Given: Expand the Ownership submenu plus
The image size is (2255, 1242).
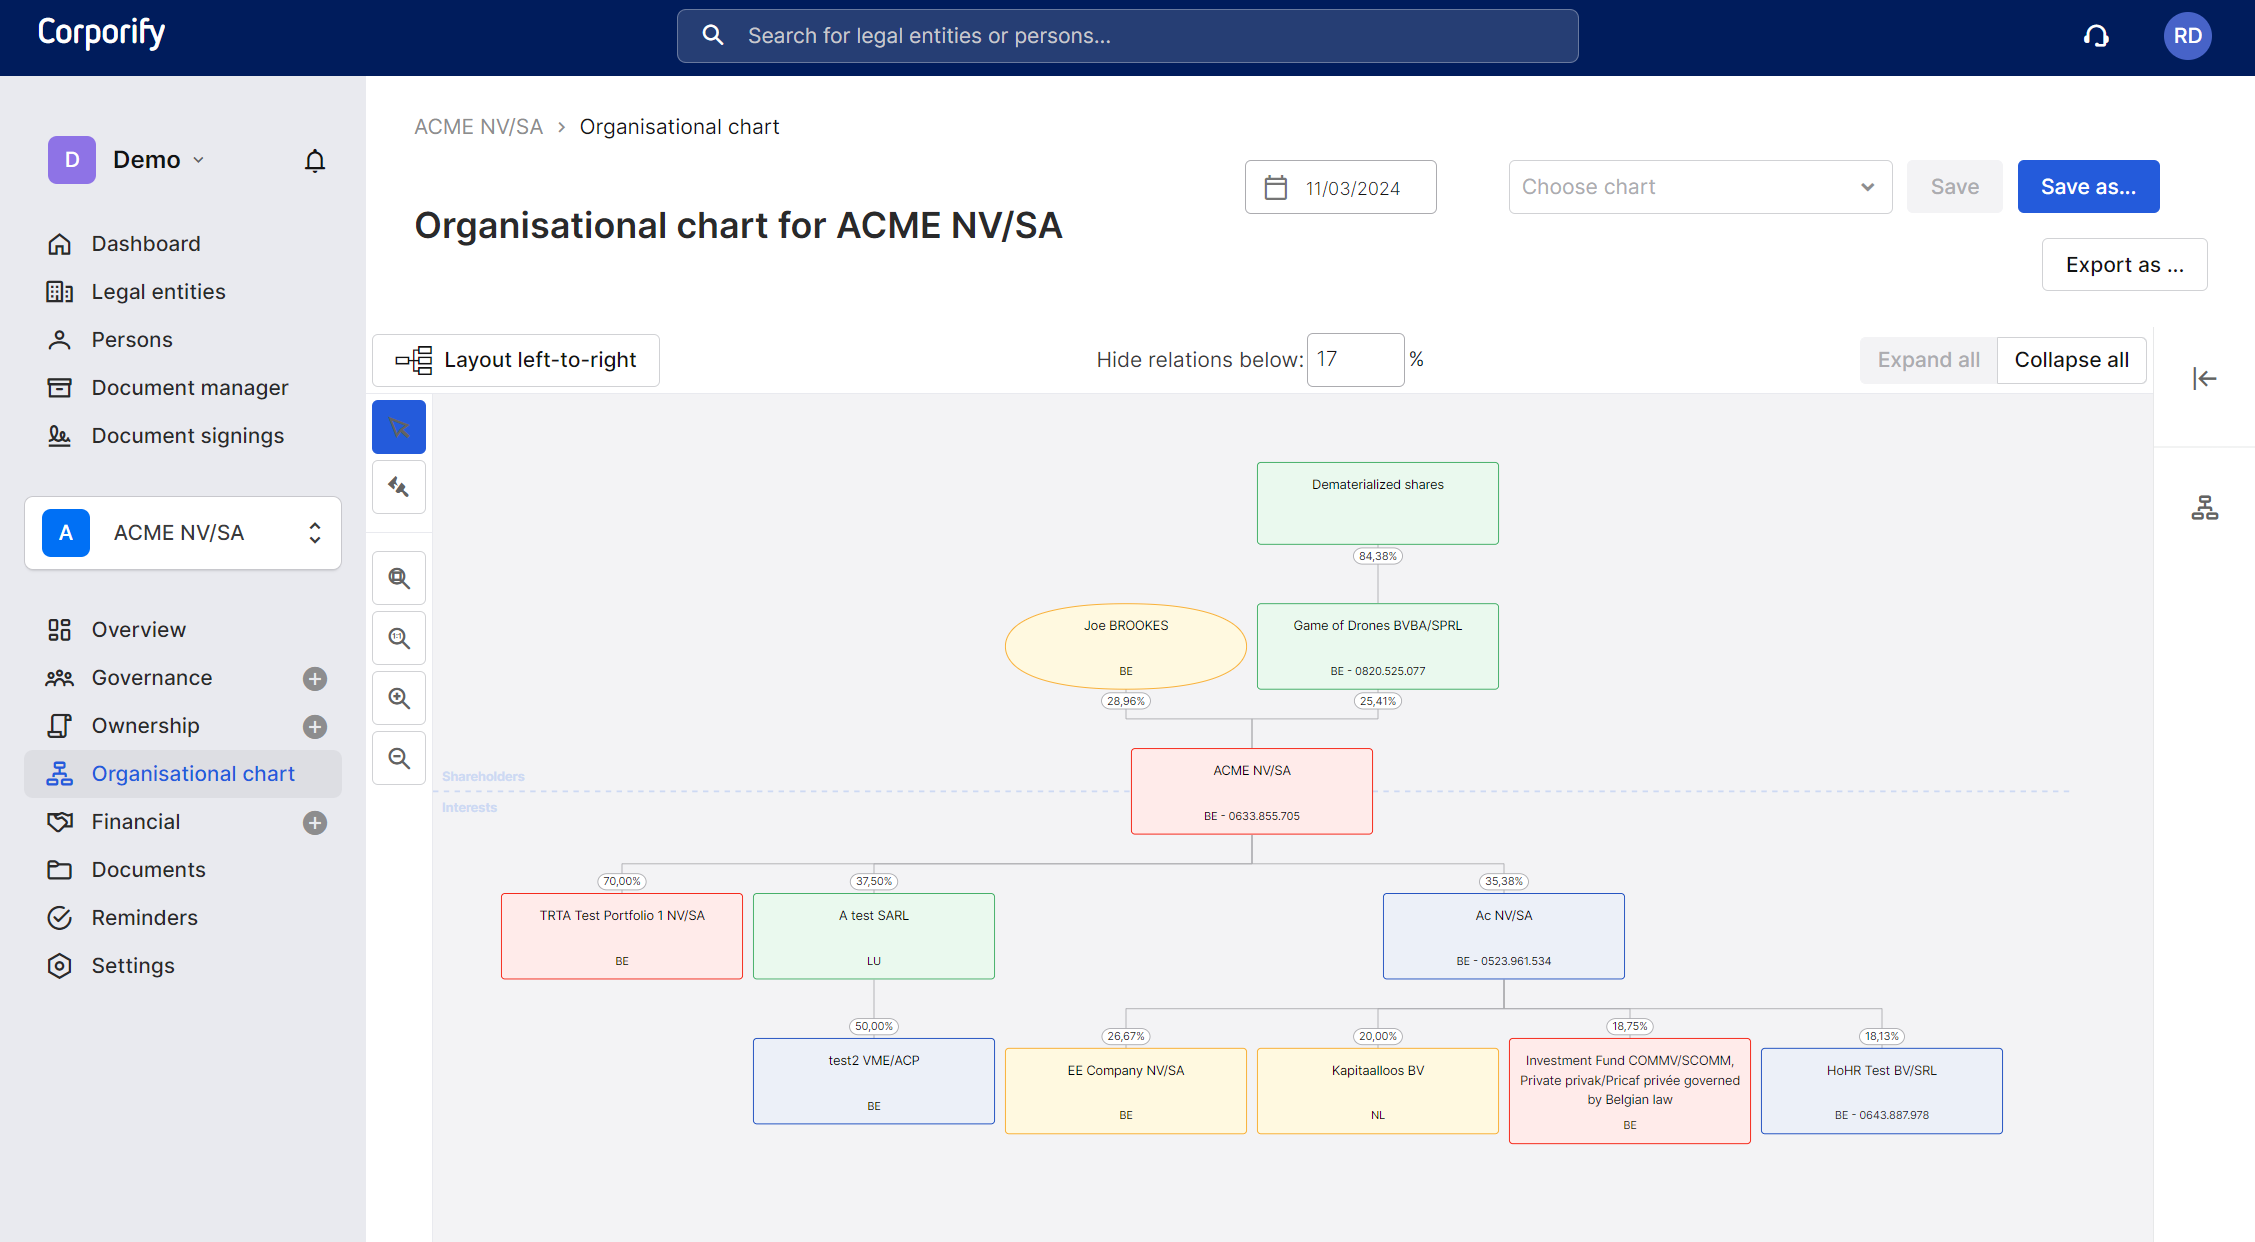Looking at the screenshot, I should click(x=315, y=727).
